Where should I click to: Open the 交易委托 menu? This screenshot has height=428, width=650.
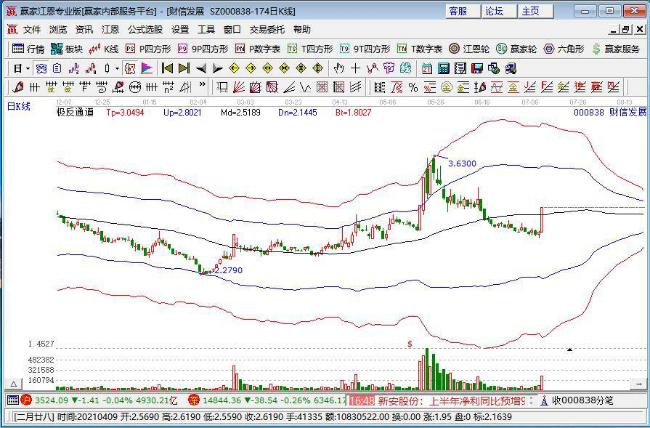click(x=265, y=30)
